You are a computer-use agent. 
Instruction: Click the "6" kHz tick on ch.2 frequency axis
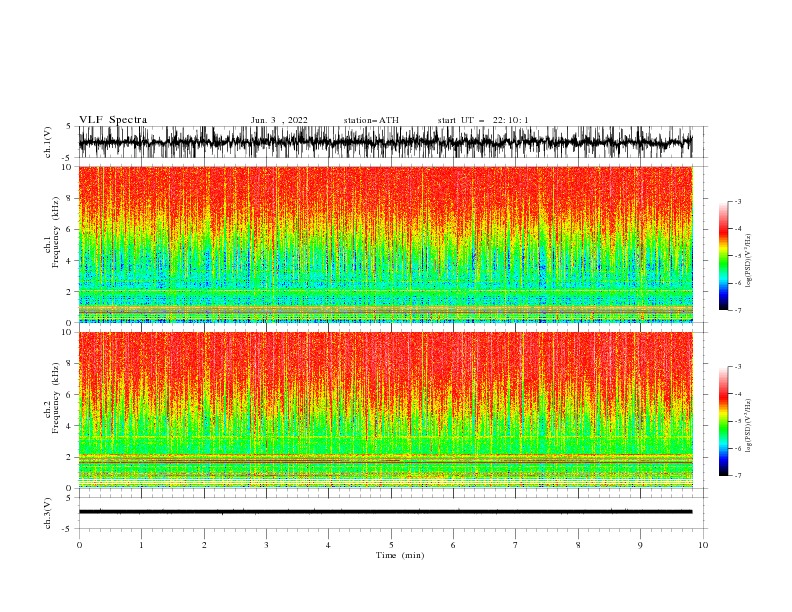68,395
